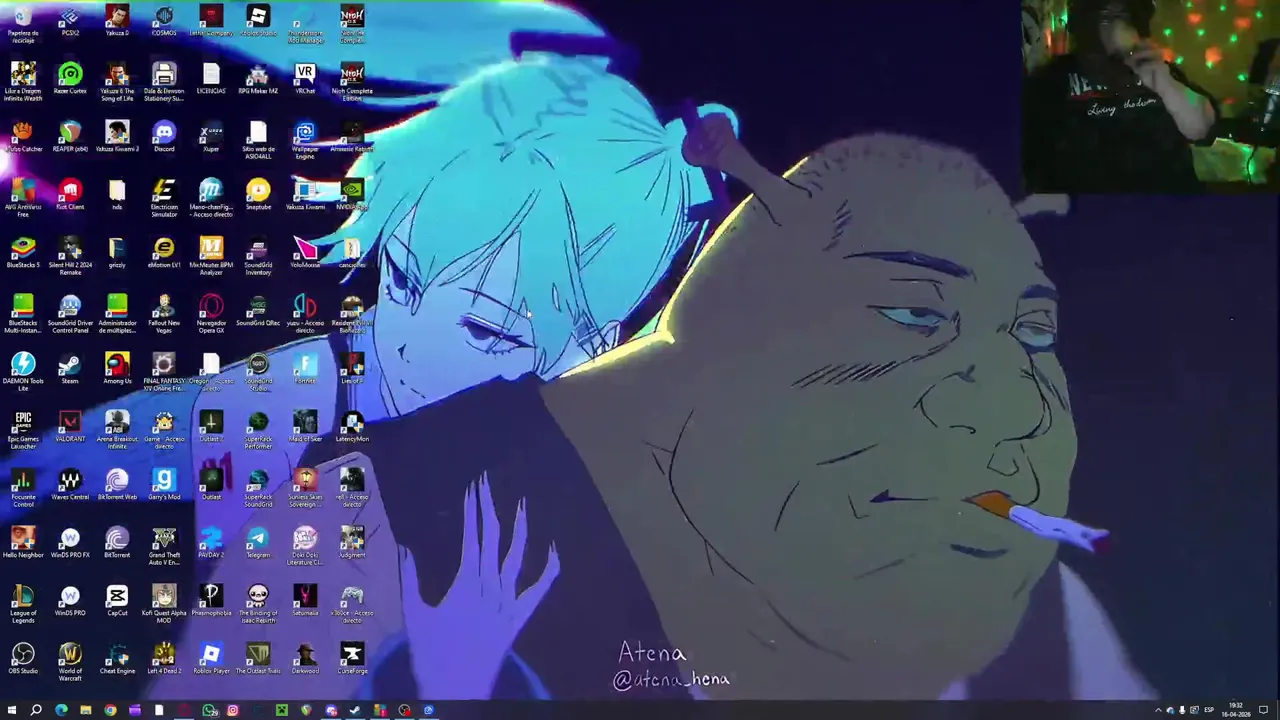Launch the PCSX2 emulator shortcut
Viewport: 1280px width, 720px height.
click(70, 22)
